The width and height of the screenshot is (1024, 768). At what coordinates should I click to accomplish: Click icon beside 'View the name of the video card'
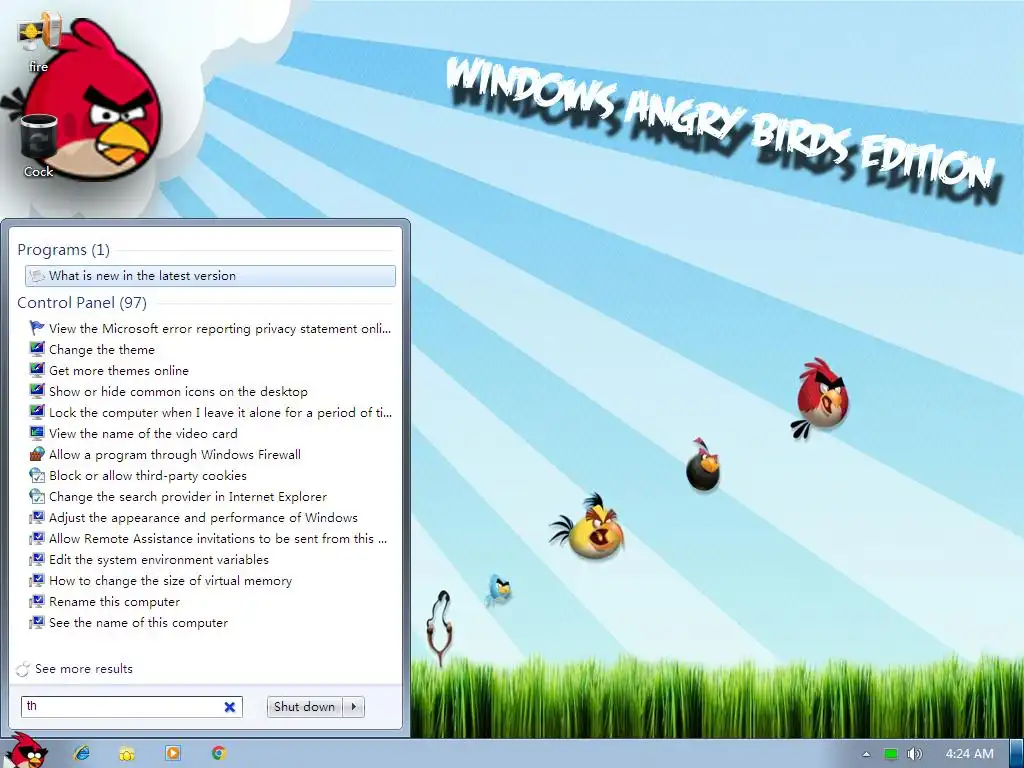[37, 432]
